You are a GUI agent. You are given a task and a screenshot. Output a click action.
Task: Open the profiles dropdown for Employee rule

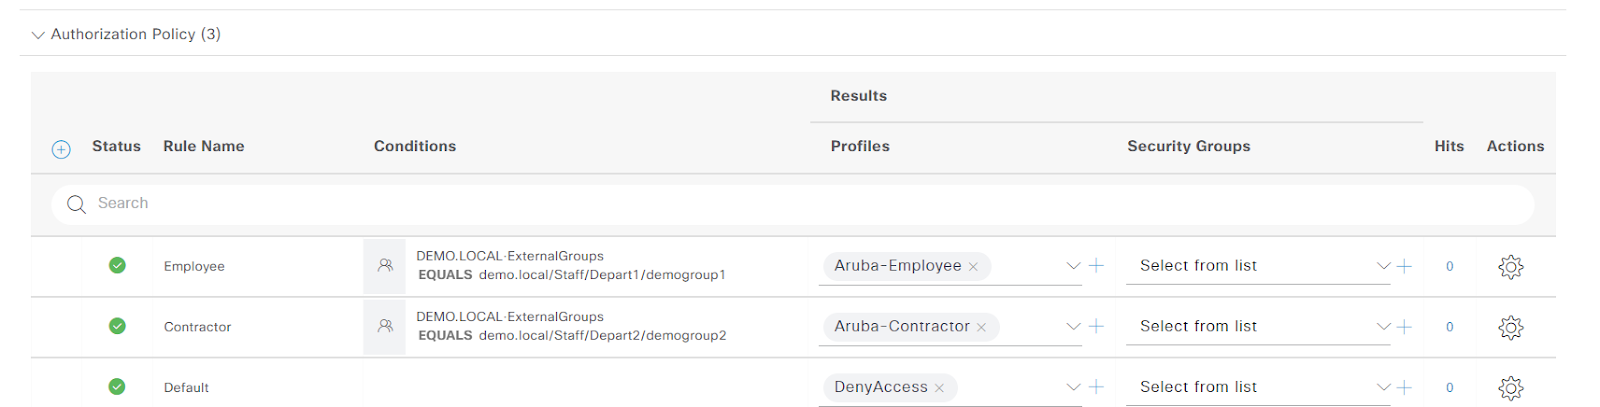pyautogui.click(x=1073, y=266)
